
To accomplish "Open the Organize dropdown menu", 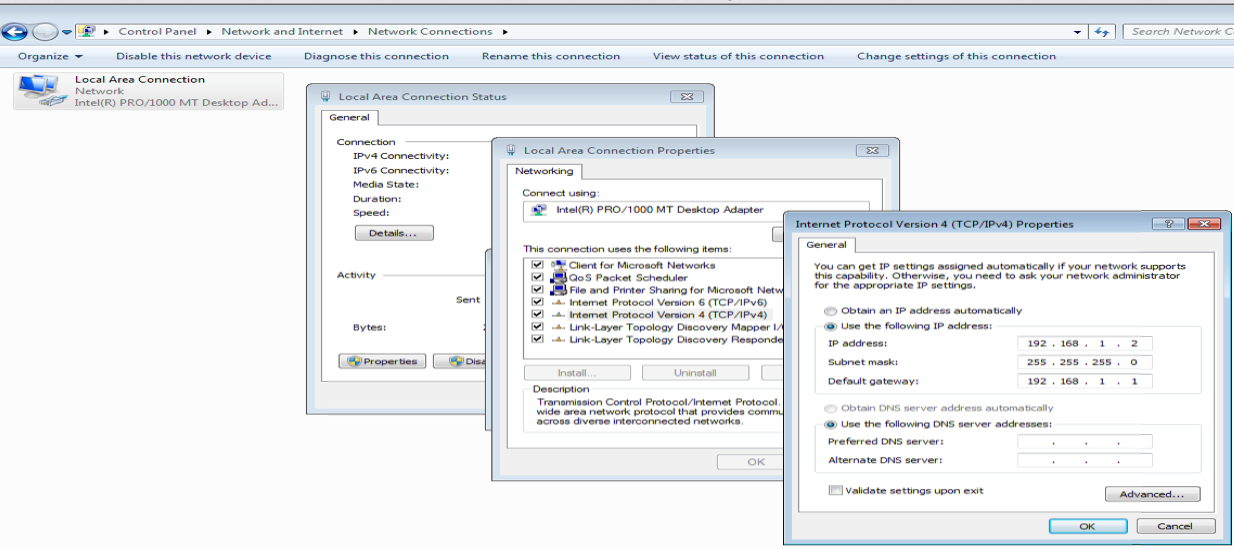I will [x=50, y=57].
